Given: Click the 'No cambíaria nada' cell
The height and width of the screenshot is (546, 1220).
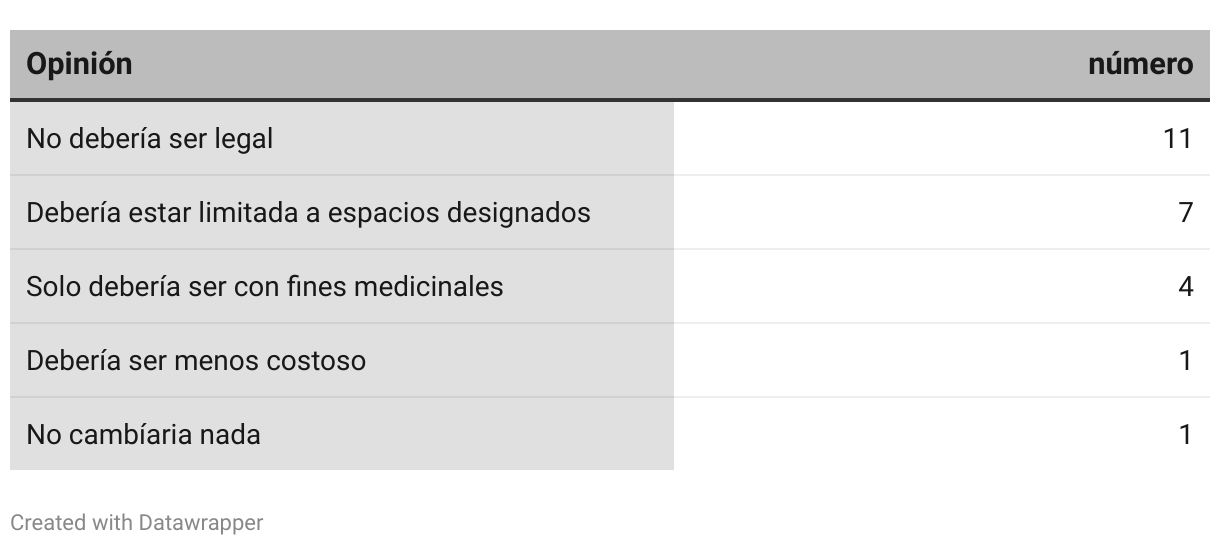Looking at the screenshot, I should click(143, 434).
